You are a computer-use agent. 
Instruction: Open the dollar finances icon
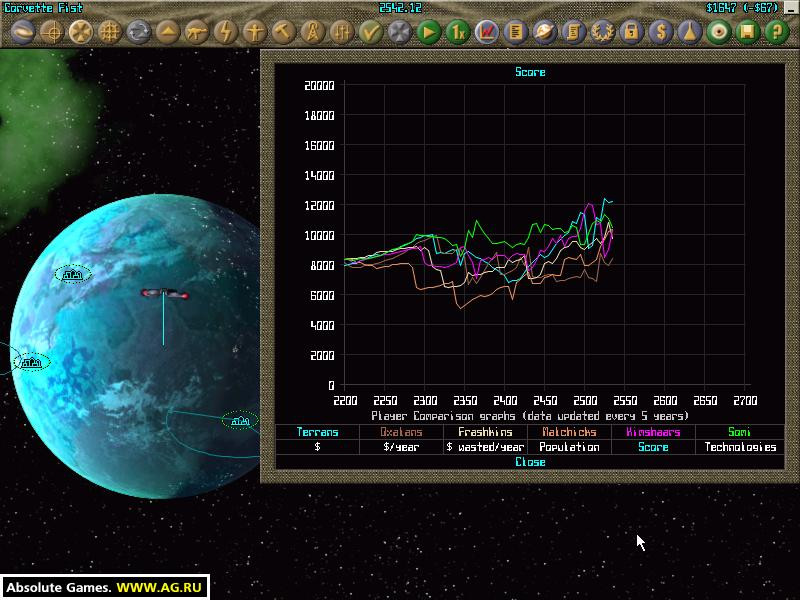point(661,32)
